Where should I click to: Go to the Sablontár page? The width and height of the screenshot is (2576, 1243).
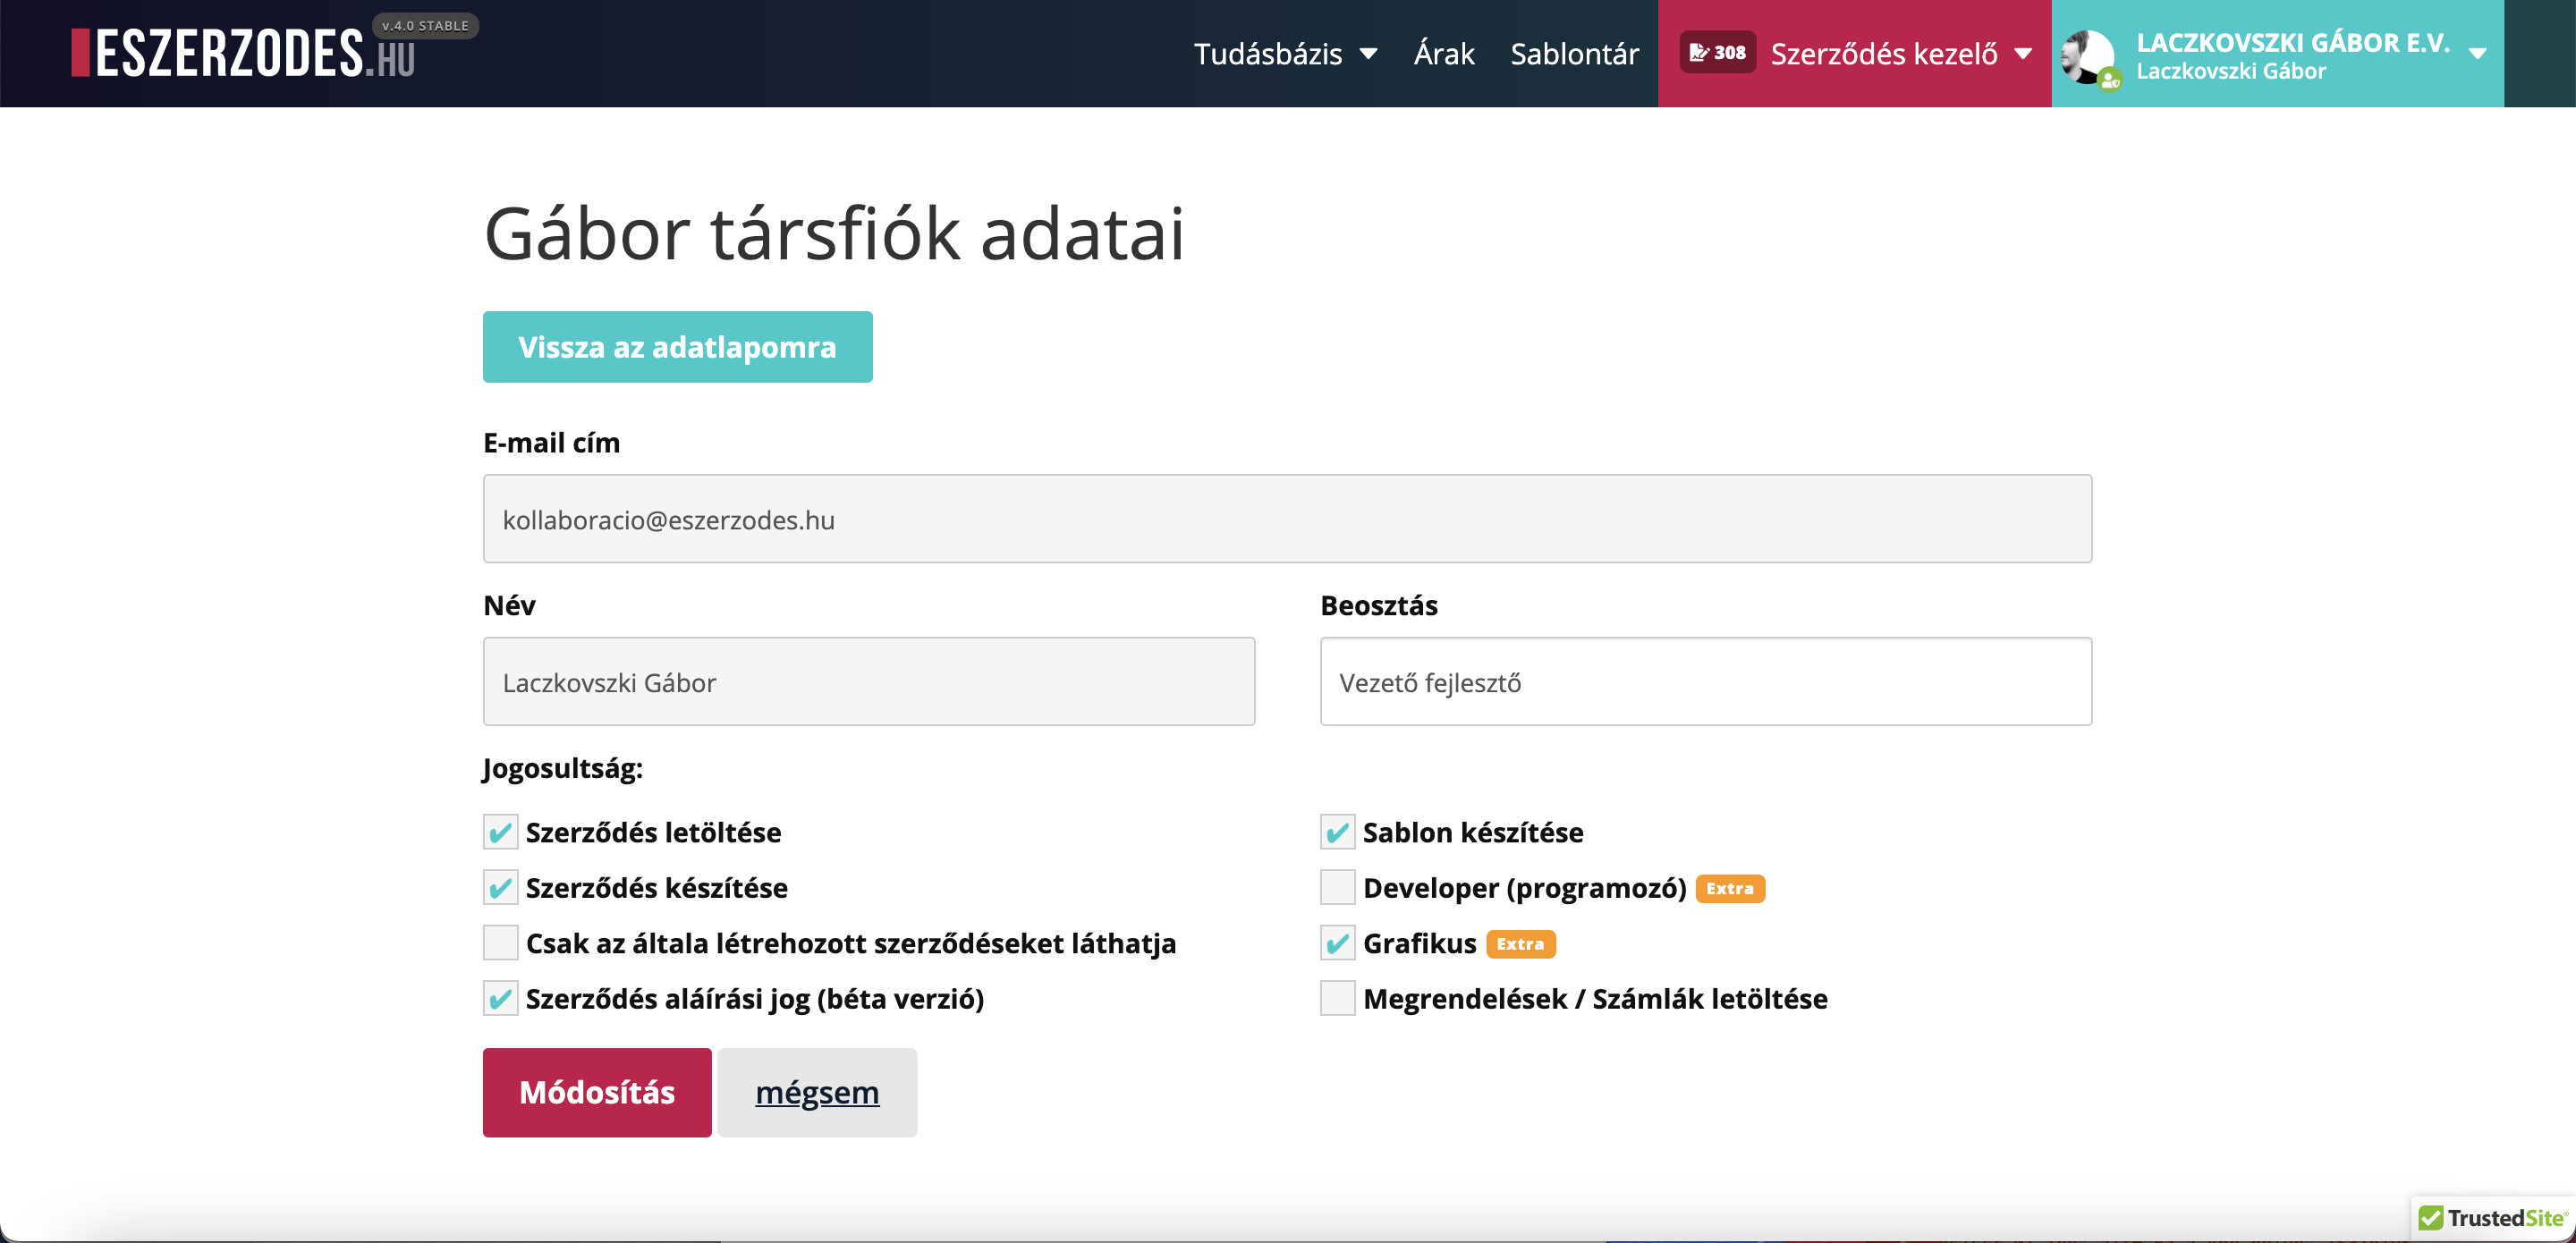1574,53
